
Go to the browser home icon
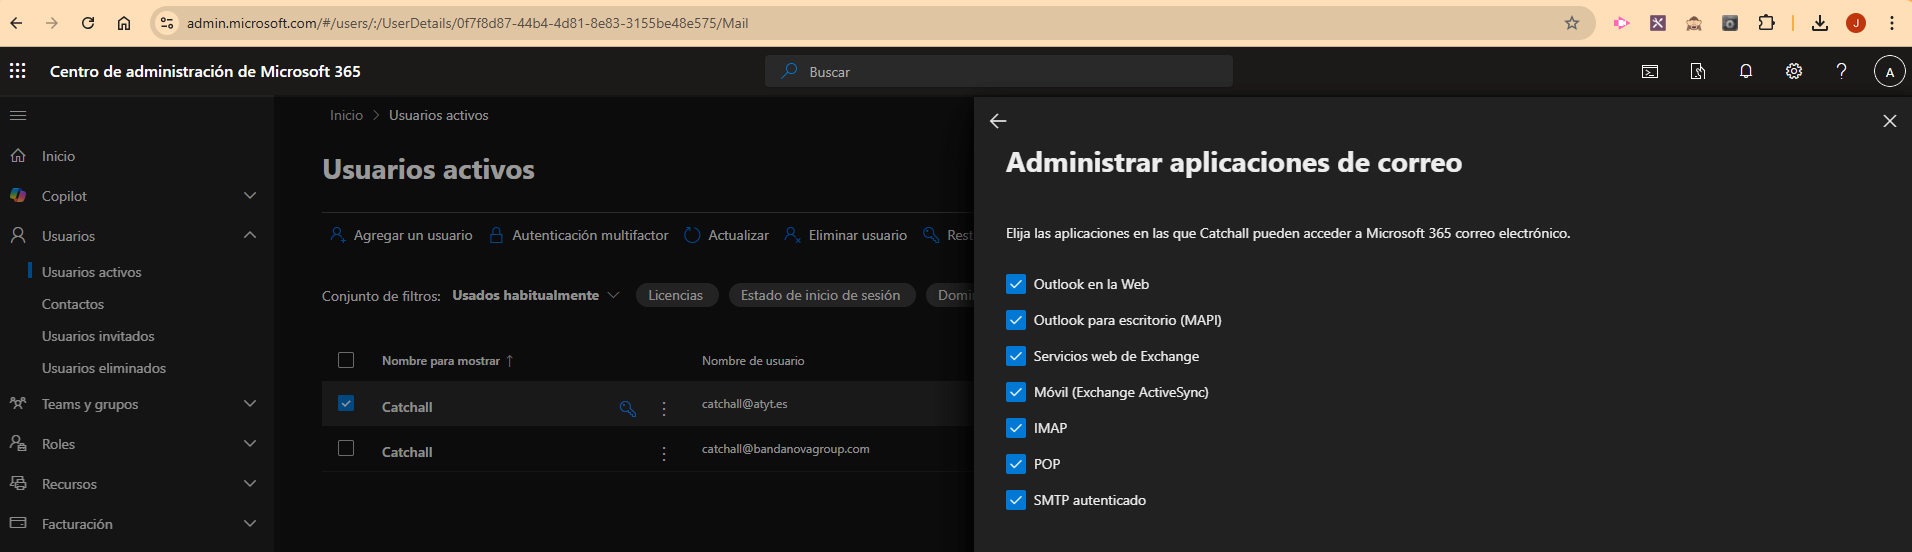tap(124, 23)
